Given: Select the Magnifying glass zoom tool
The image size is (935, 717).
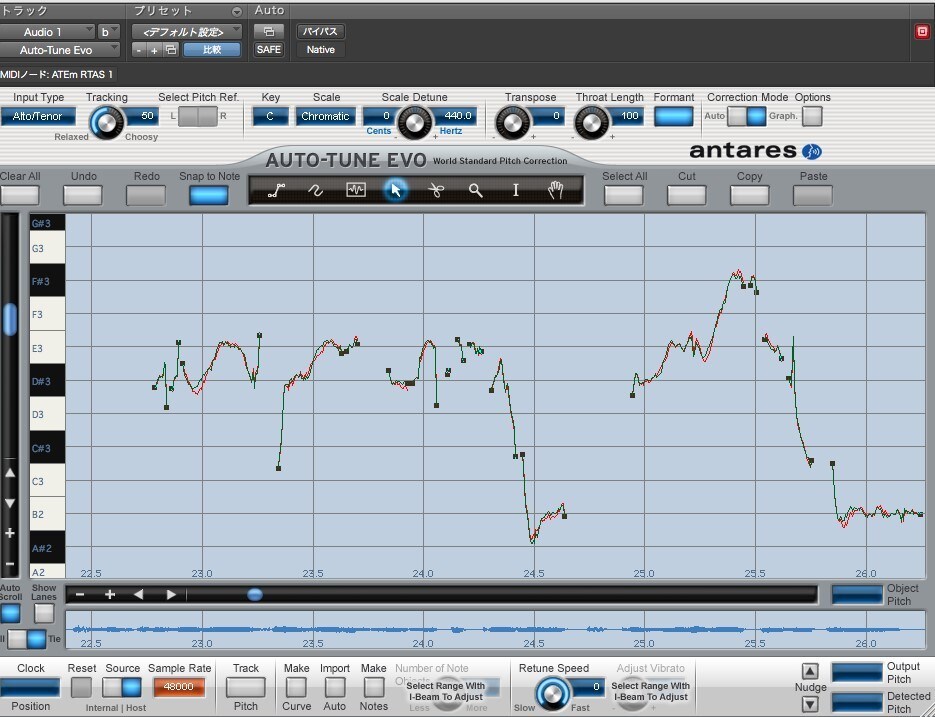Looking at the screenshot, I should pos(475,190).
